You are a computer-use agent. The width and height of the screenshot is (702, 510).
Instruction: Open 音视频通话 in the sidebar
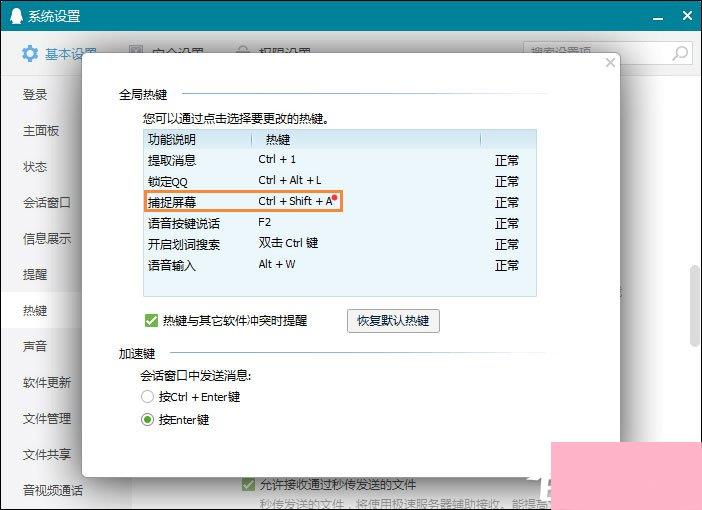[x=52, y=490]
